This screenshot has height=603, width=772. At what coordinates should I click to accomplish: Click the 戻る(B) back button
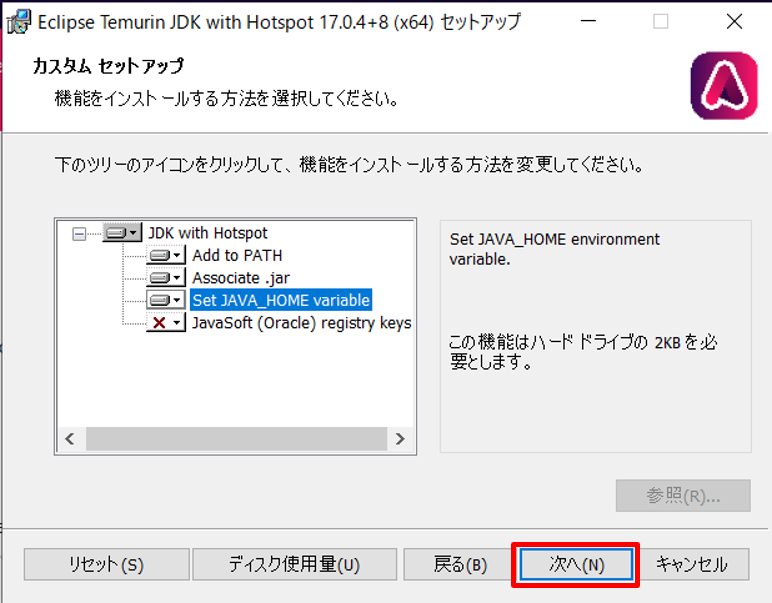[x=460, y=564]
